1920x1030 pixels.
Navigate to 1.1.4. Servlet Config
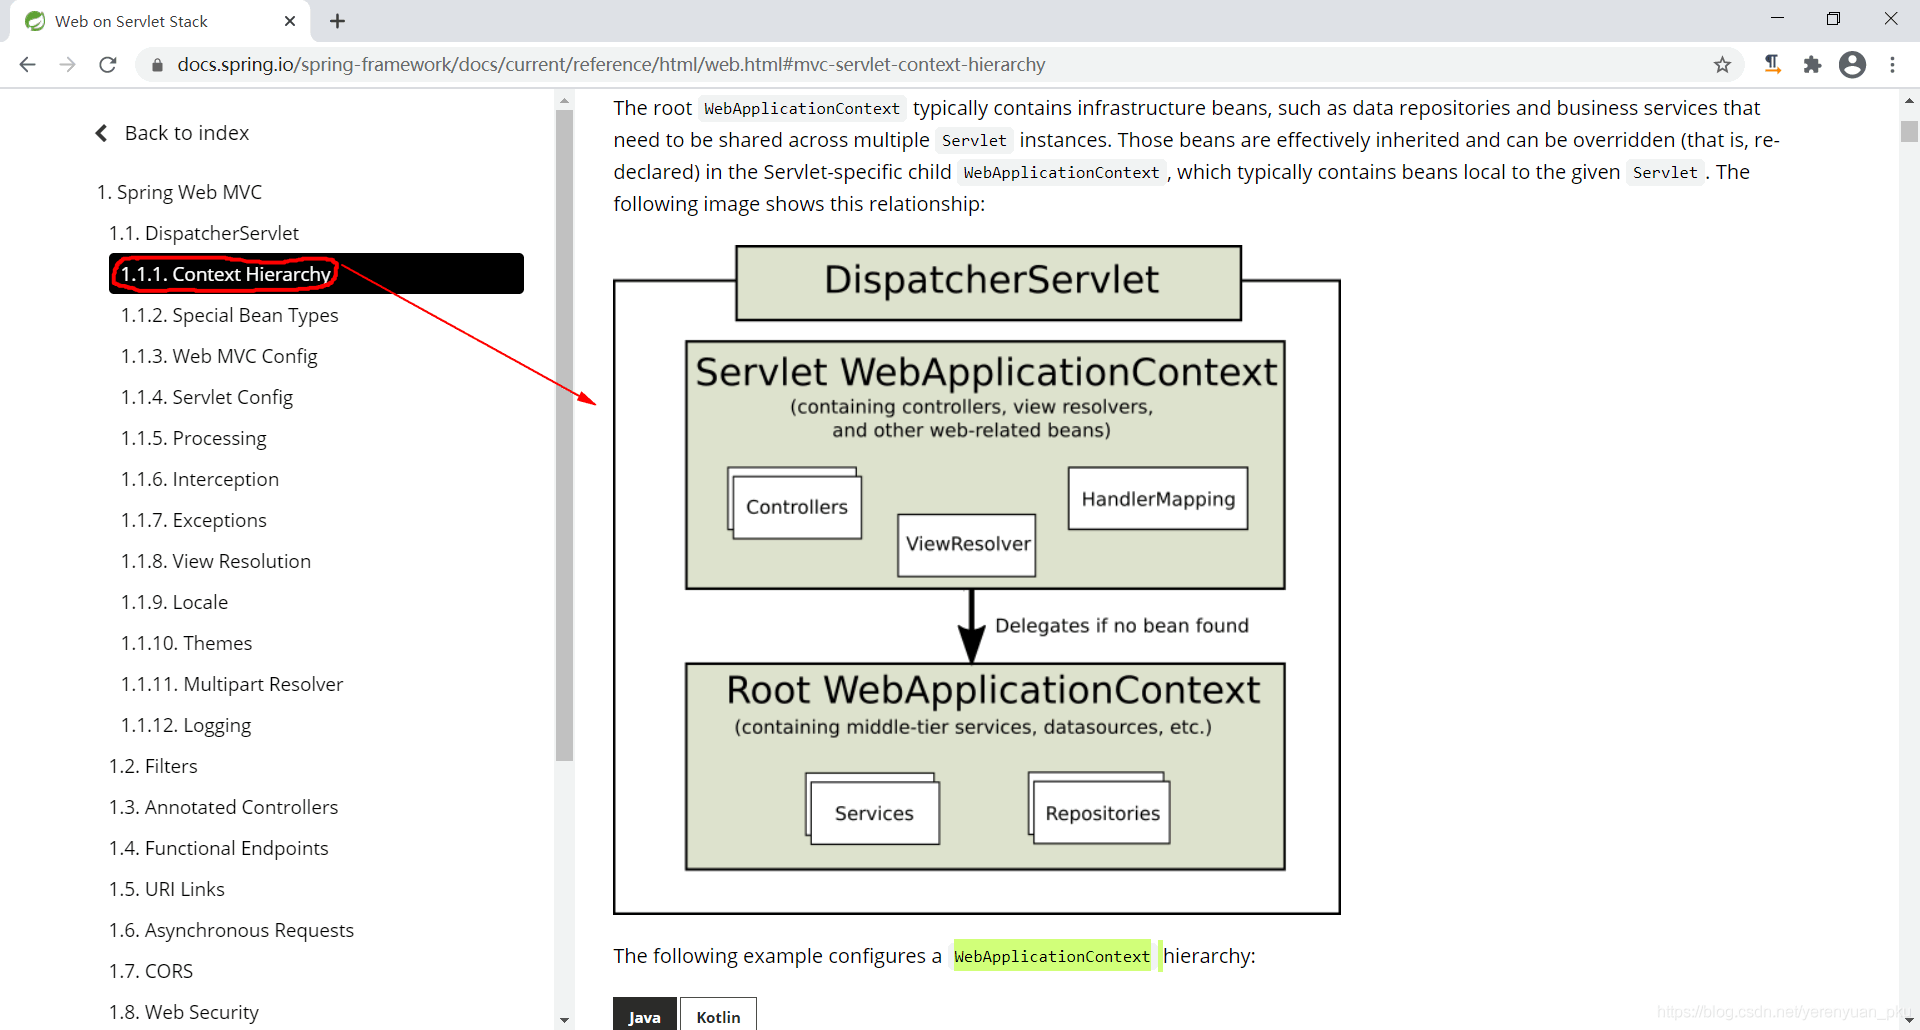[x=207, y=397]
